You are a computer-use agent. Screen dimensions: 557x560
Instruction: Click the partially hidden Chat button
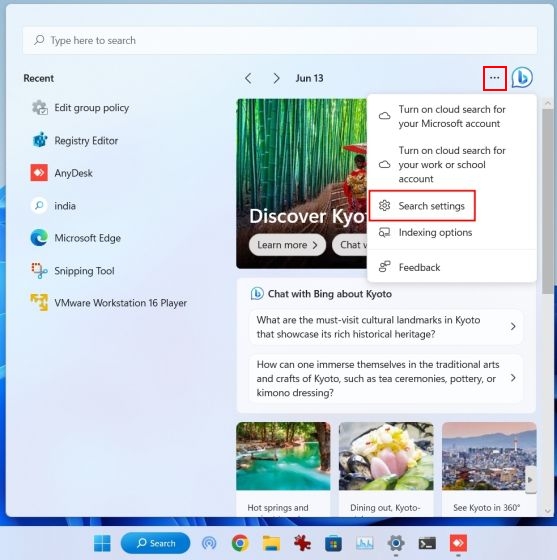pyautogui.click(x=350, y=245)
